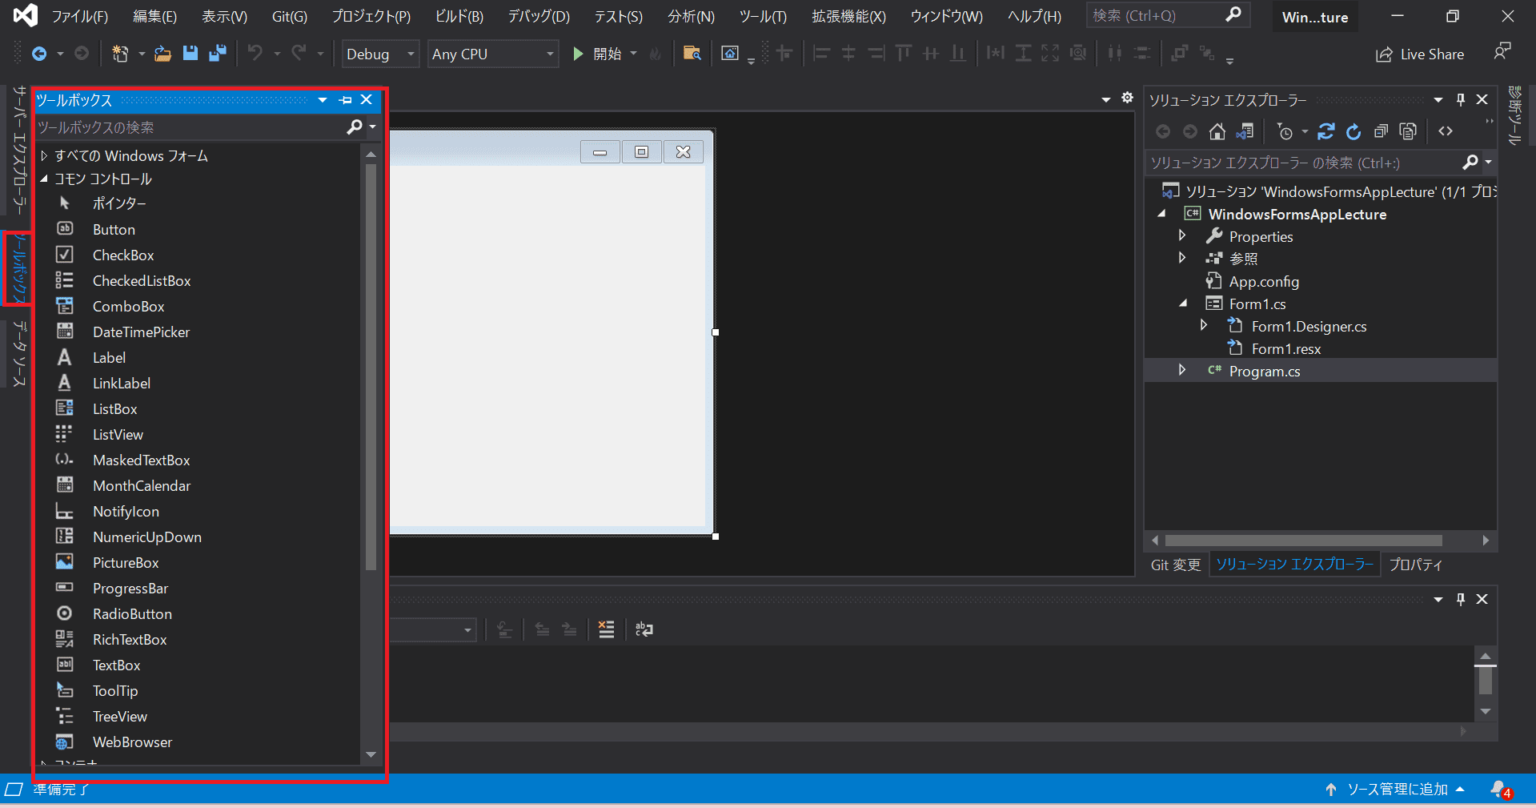Click the Toolbox settings gear icon
This screenshot has width=1536, height=808.
click(1127, 98)
